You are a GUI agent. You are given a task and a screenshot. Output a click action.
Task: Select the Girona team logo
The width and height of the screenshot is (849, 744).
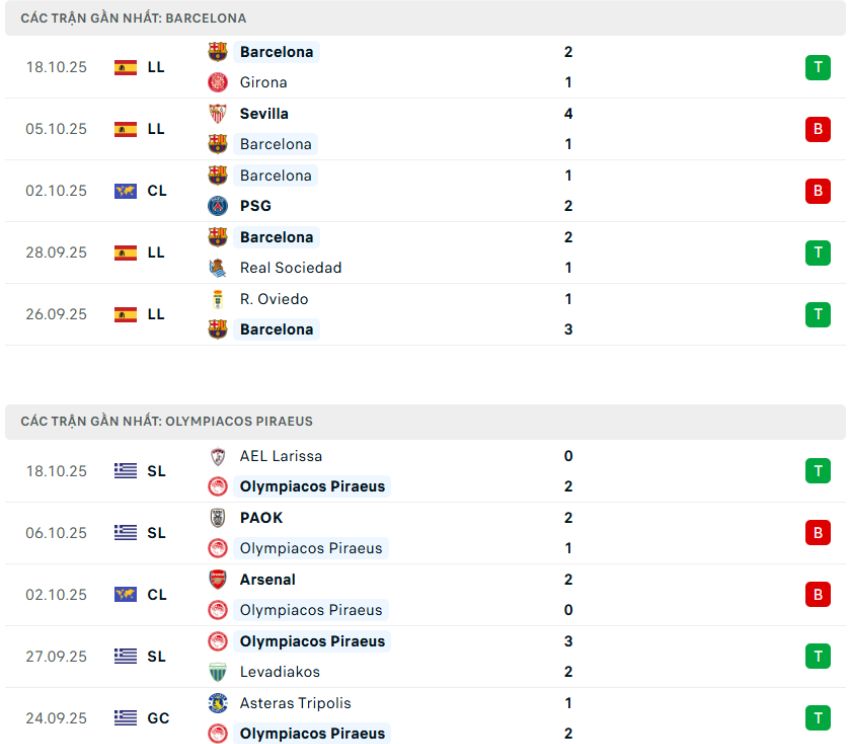[216, 82]
